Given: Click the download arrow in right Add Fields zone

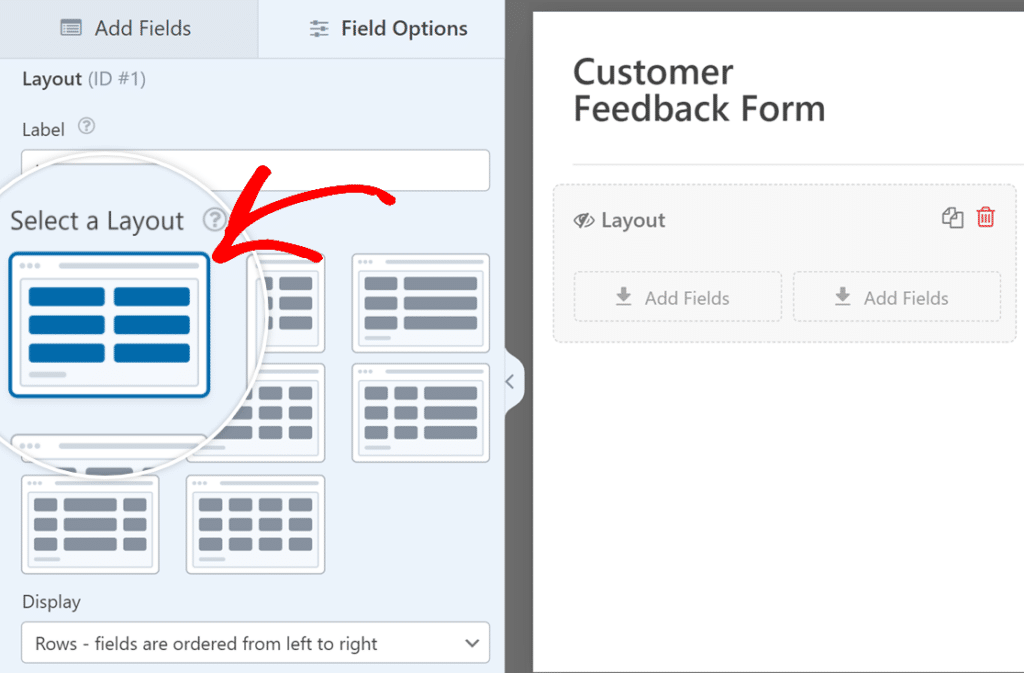Looking at the screenshot, I should tap(843, 296).
